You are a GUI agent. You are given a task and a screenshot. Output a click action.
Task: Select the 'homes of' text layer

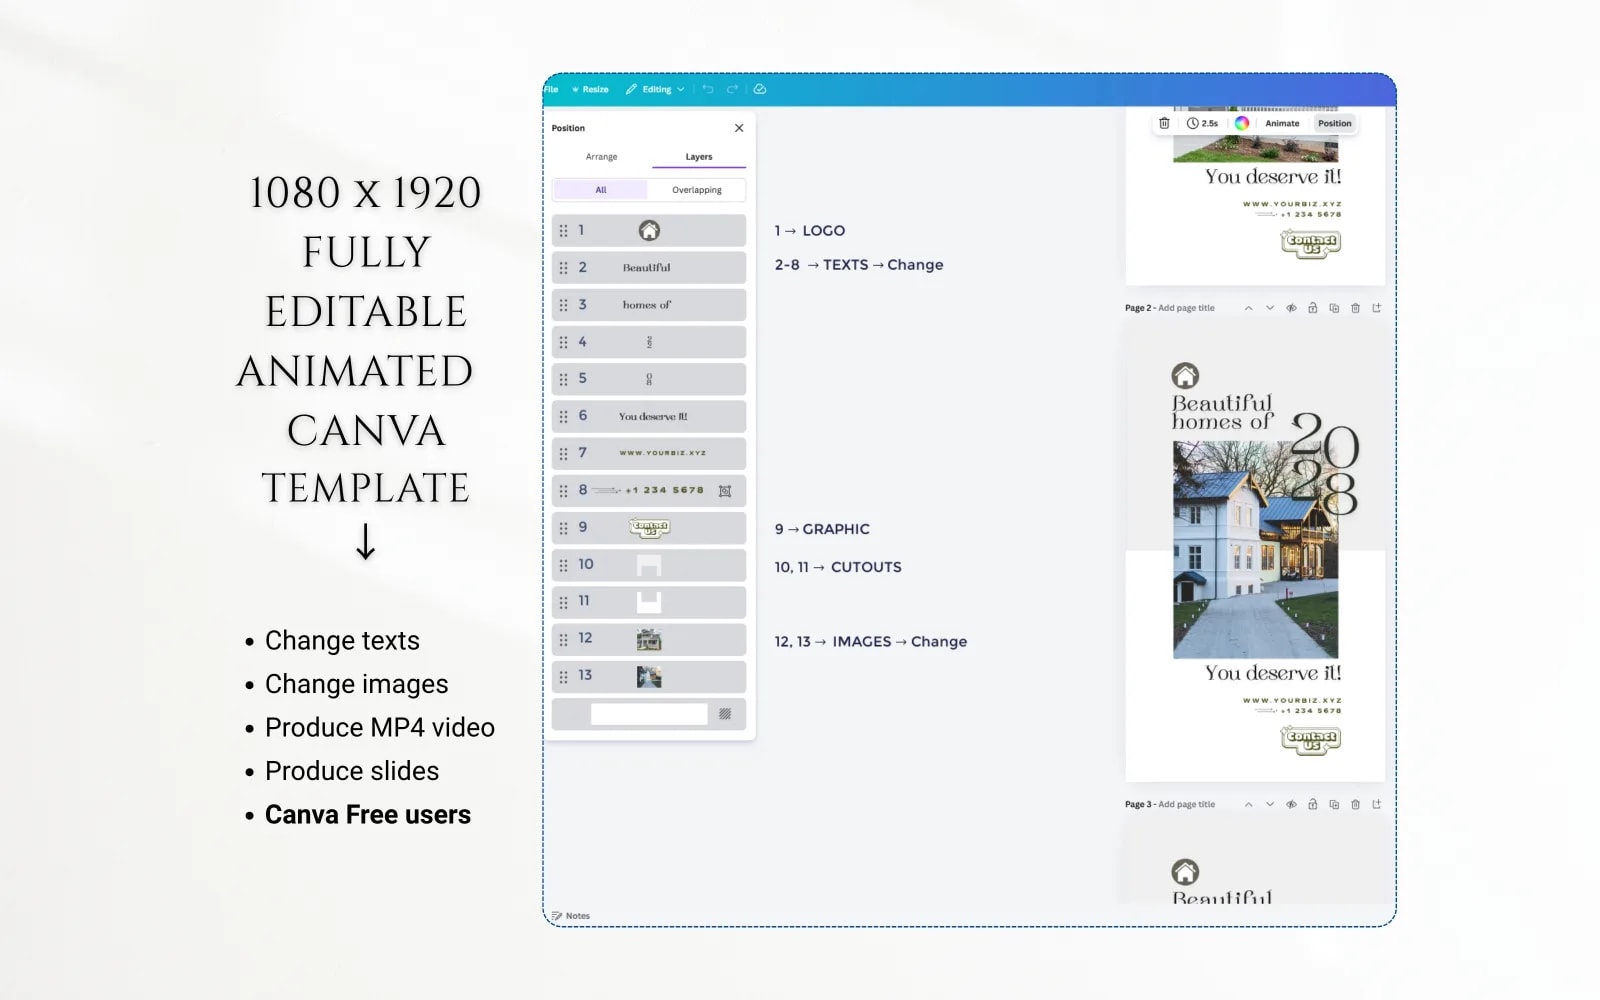click(x=649, y=305)
